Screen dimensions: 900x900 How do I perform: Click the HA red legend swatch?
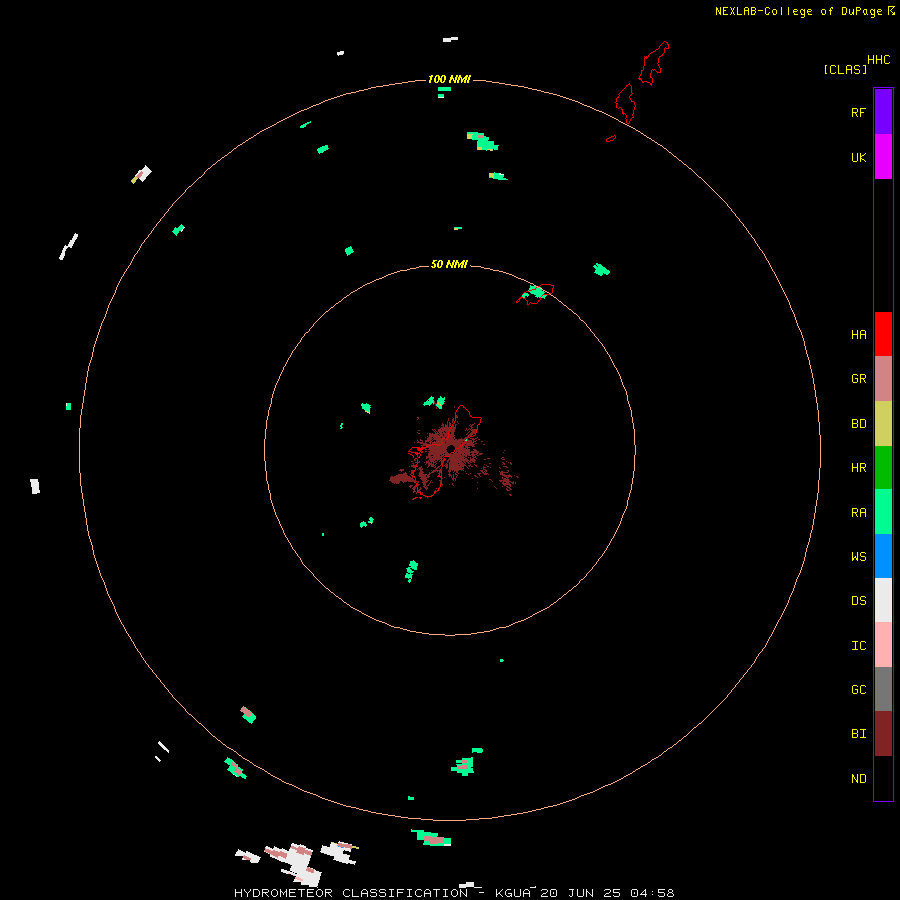tap(883, 334)
